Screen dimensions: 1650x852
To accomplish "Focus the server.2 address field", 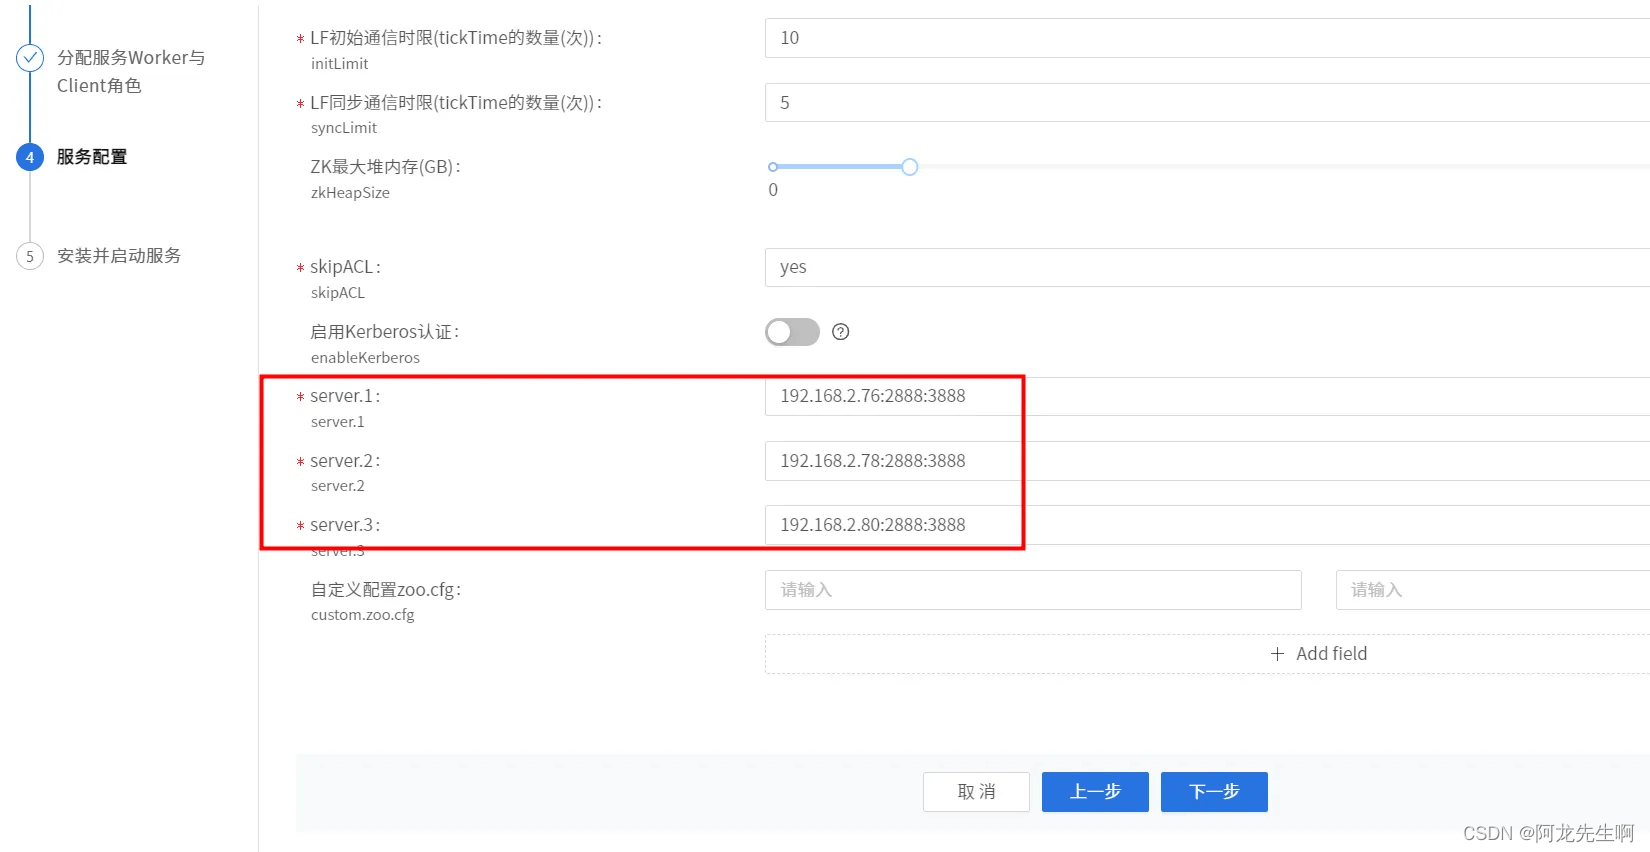I will click(1207, 461).
